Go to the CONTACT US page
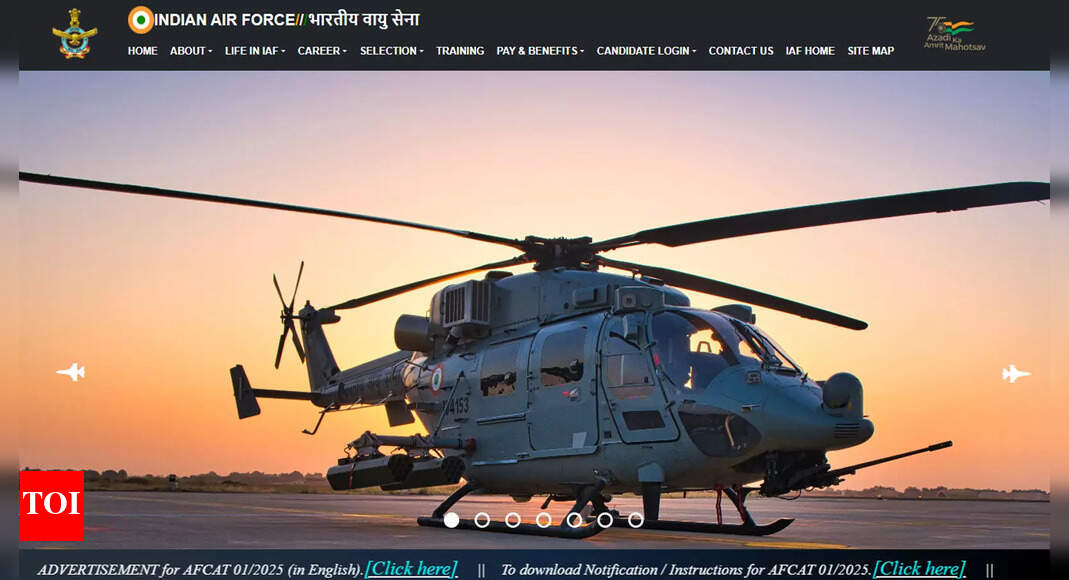Viewport: 1069px width, 580px height. pos(741,51)
